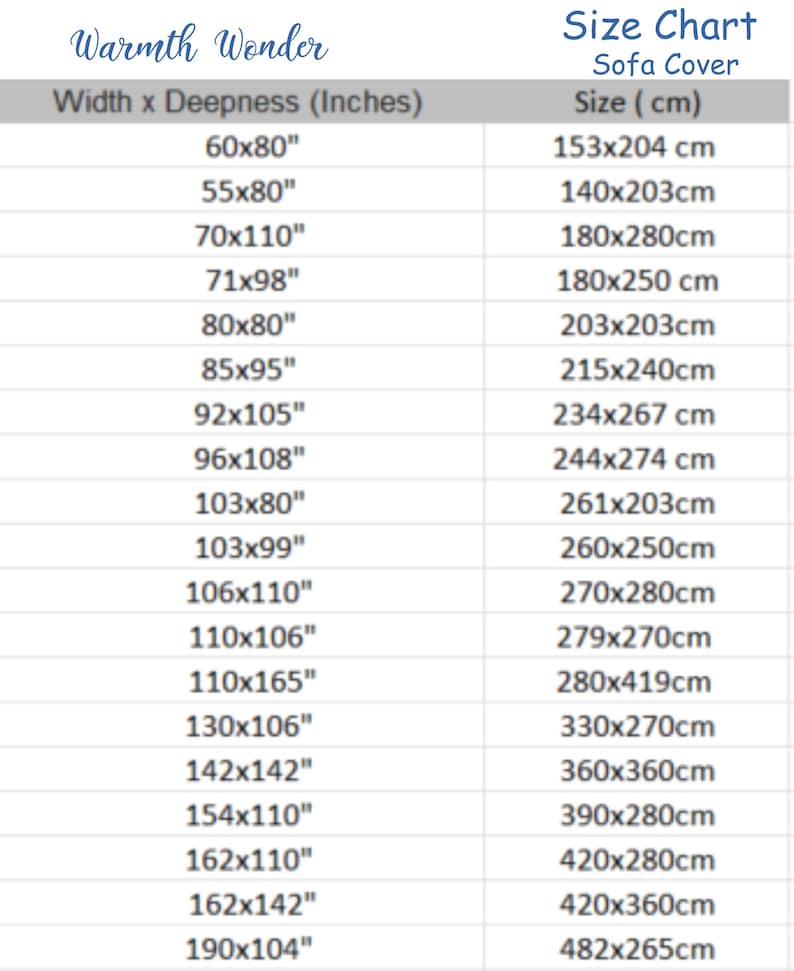The image size is (794, 971).
Task: Click the Sofa Cover subtitle
Action: tap(665, 64)
